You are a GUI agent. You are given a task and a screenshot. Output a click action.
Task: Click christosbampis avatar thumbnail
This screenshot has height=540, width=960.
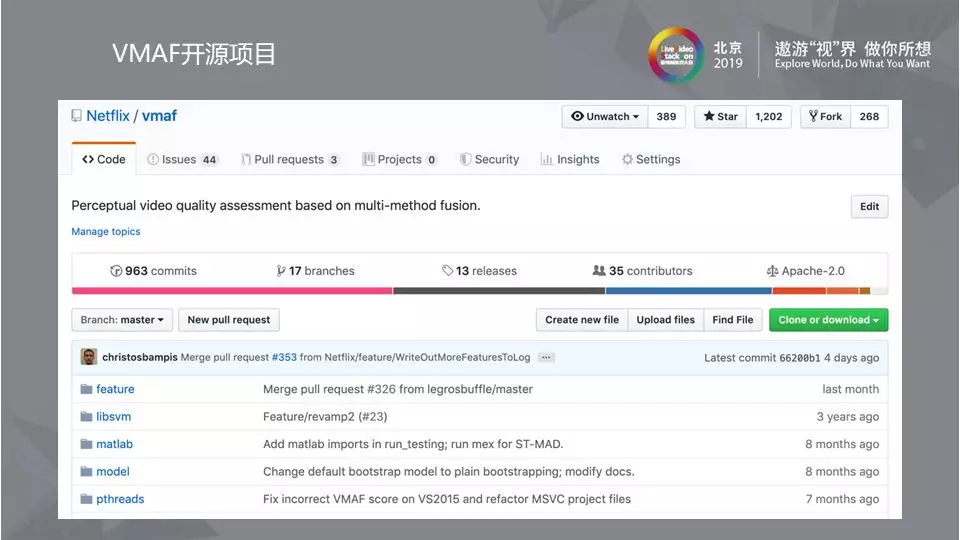point(89,357)
